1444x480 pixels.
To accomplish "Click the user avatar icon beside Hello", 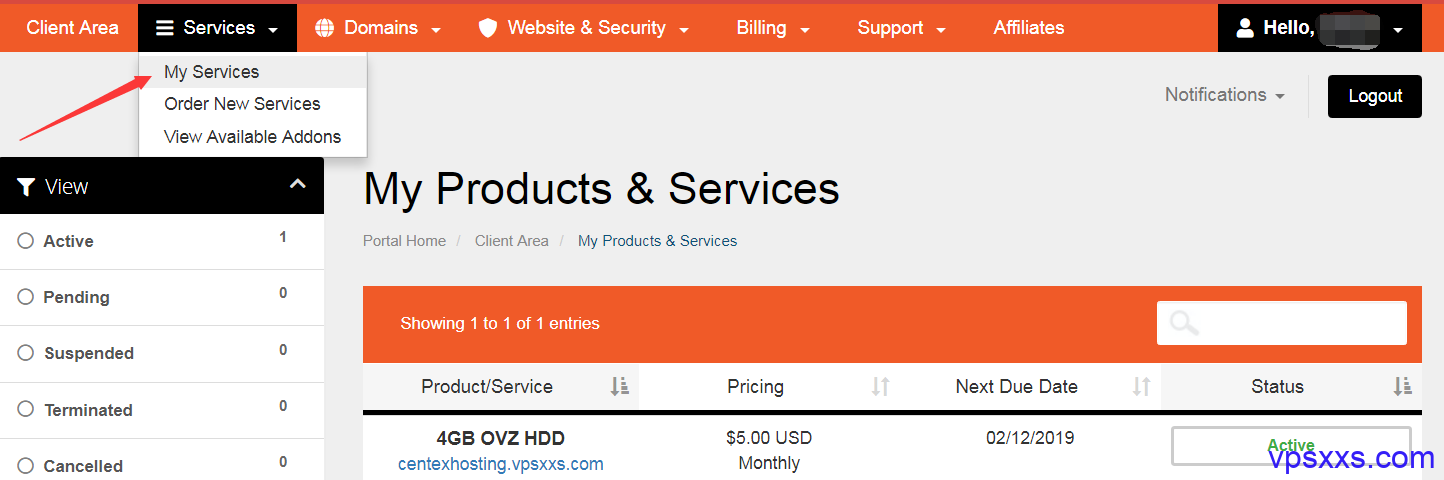I will (x=1245, y=28).
